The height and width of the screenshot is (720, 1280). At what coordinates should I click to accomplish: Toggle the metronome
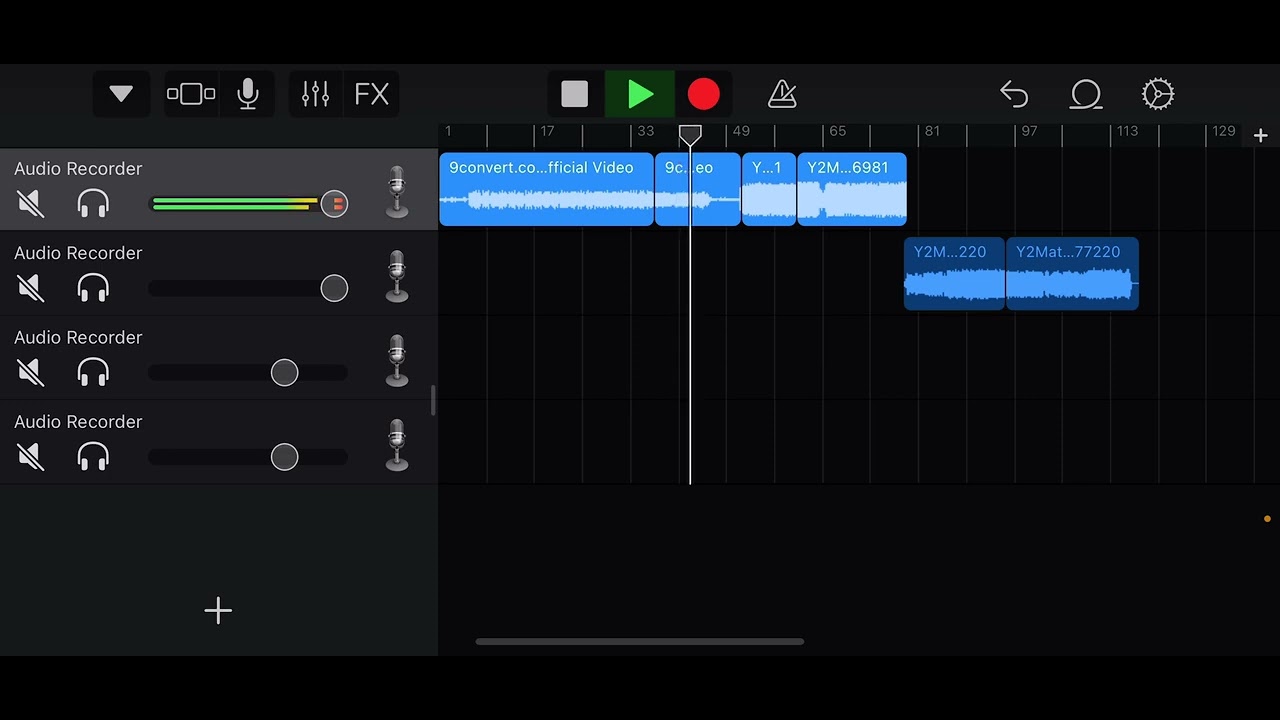782,94
